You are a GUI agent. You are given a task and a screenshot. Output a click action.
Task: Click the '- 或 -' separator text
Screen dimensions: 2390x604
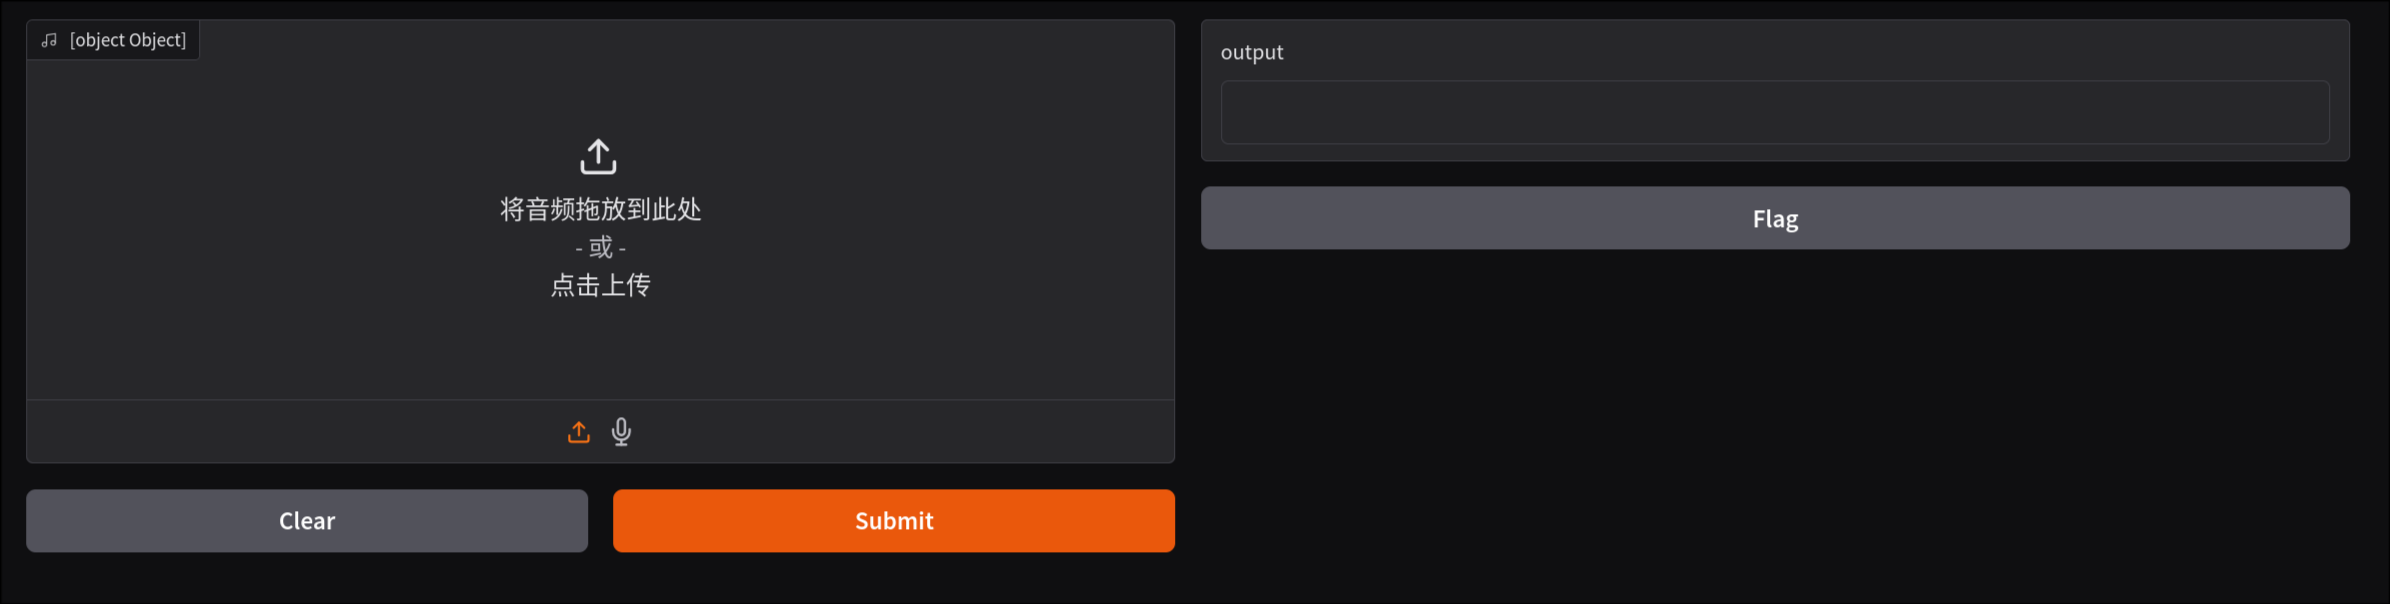tap(600, 247)
